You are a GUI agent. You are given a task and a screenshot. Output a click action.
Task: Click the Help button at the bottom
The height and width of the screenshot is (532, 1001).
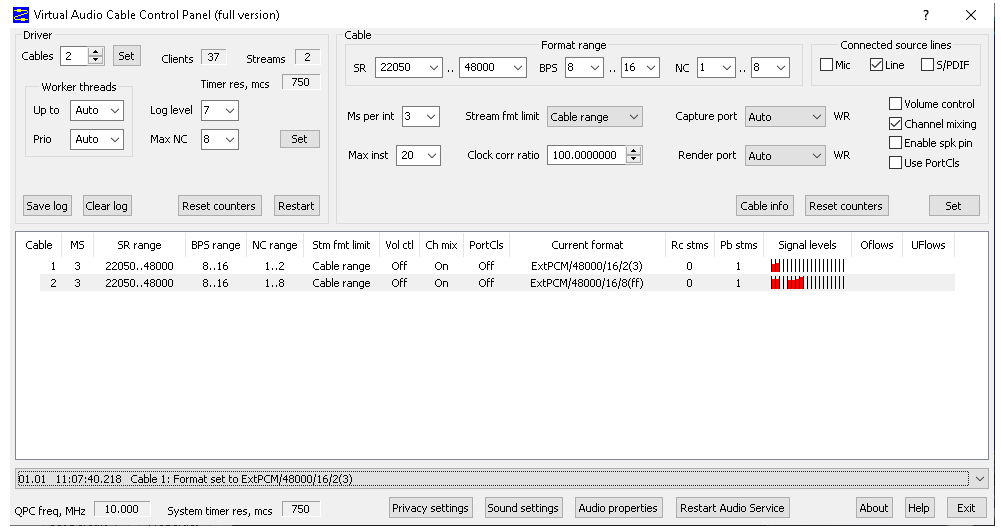click(x=919, y=508)
